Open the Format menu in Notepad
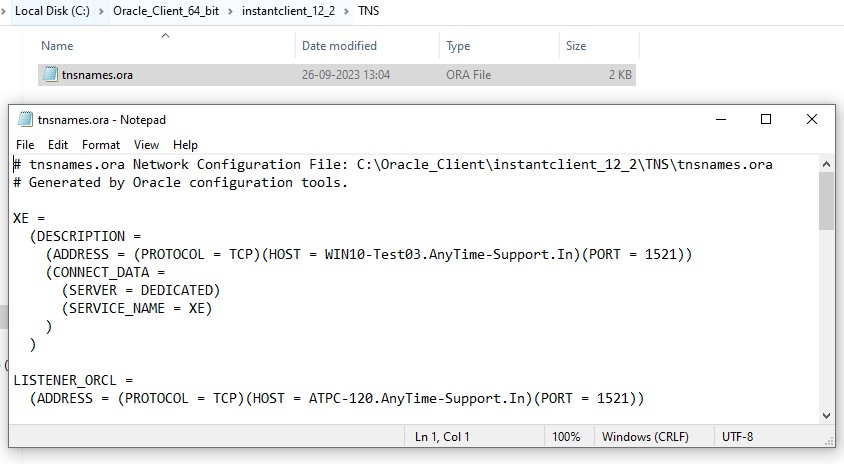This screenshot has width=844, height=464. (x=101, y=145)
